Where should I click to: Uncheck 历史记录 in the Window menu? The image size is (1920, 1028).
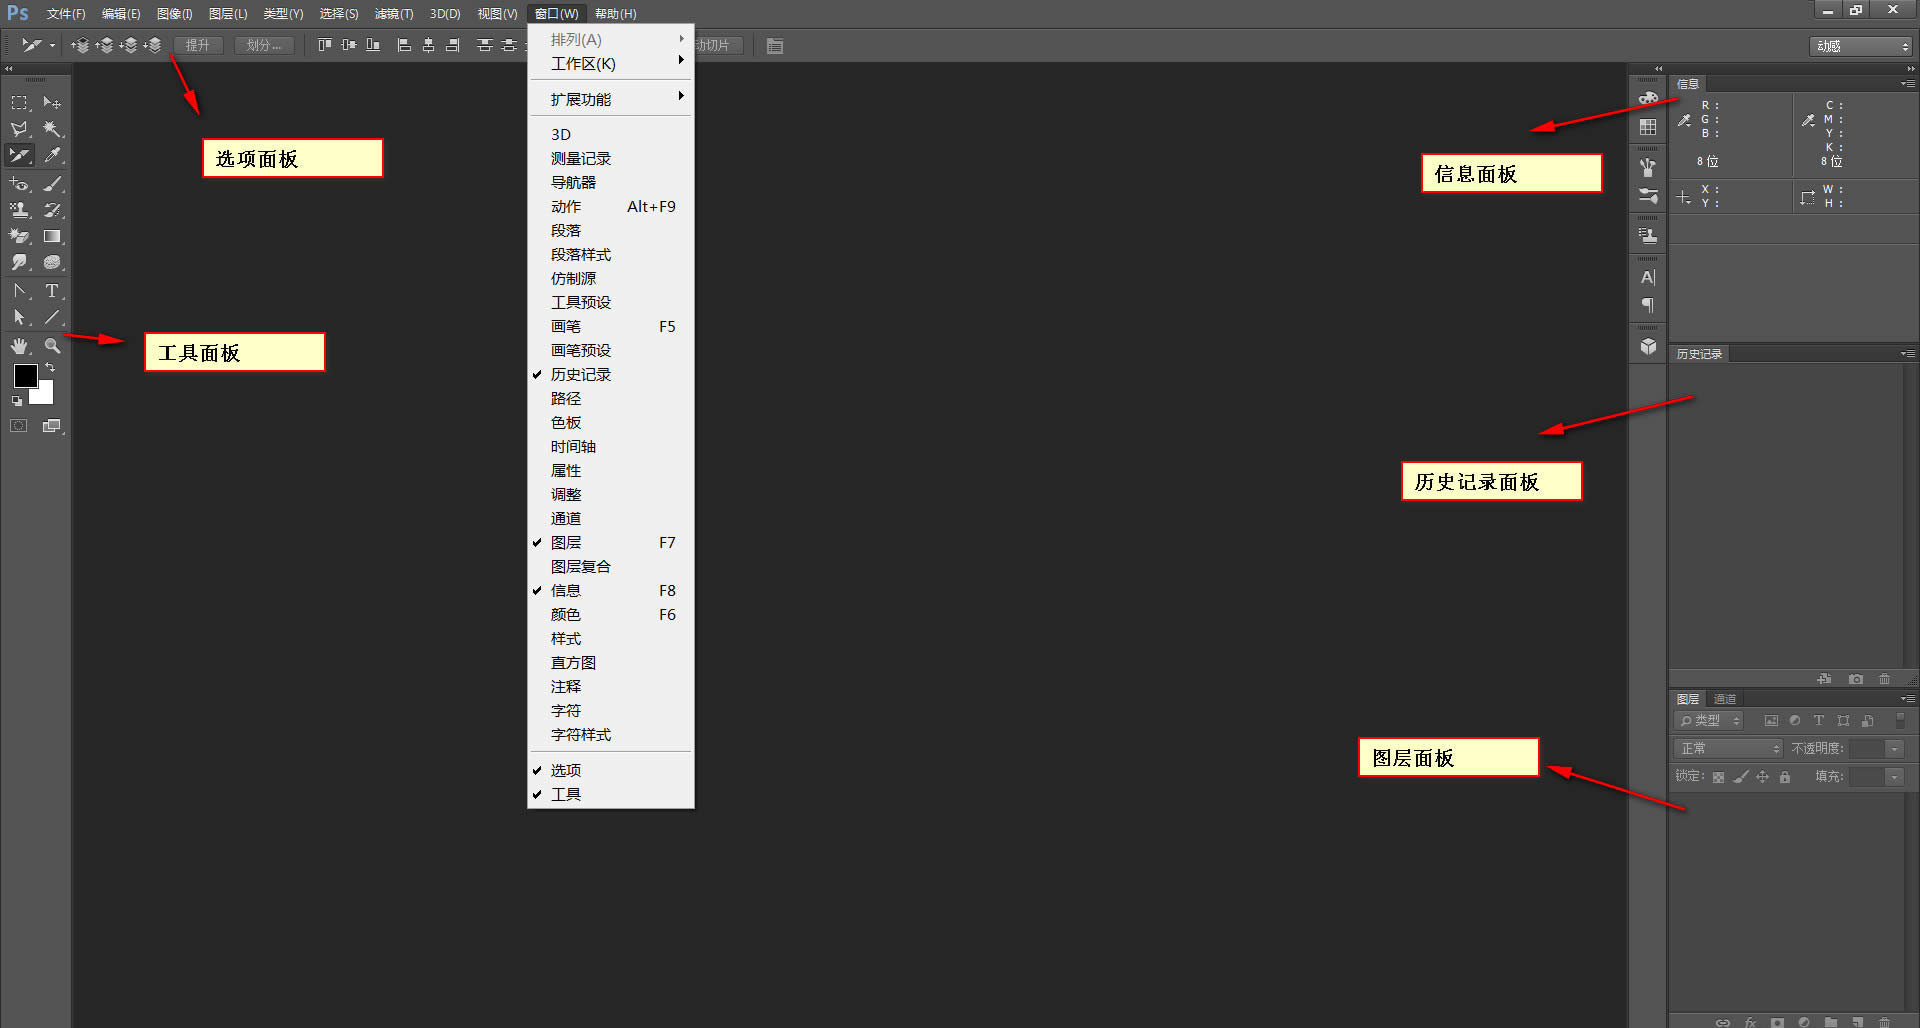[x=580, y=375]
